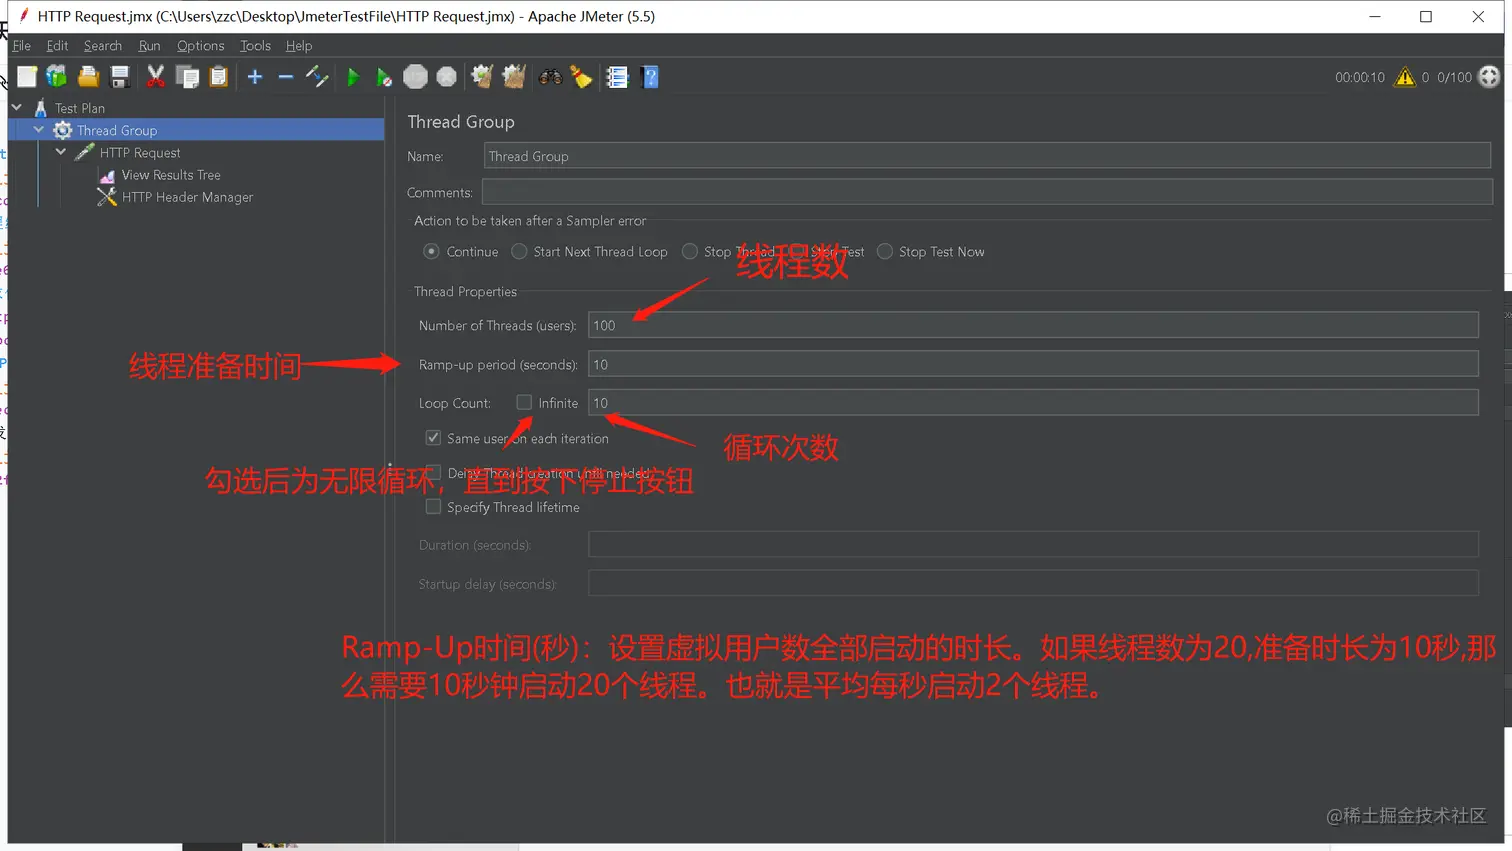Check the Infinite loop checkbox
Image resolution: width=1512 pixels, height=851 pixels.
tap(524, 402)
